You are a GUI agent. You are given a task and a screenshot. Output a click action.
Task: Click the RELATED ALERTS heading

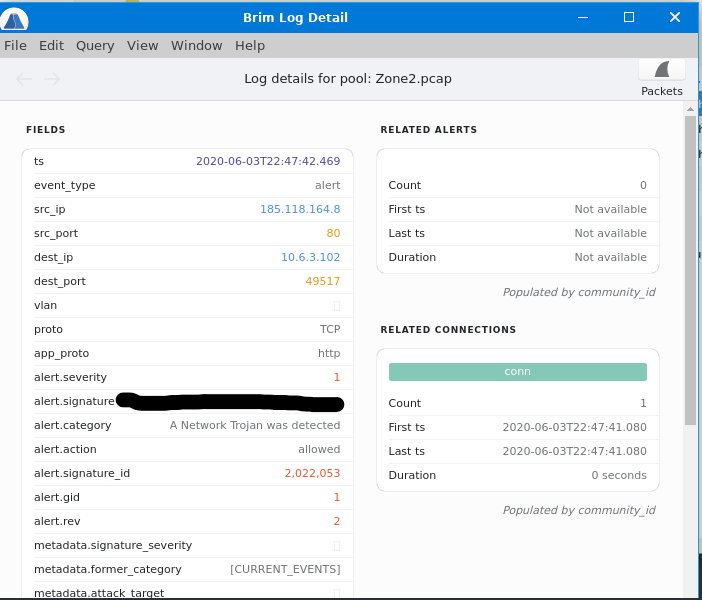pyautogui.click(x=428, y=130)
